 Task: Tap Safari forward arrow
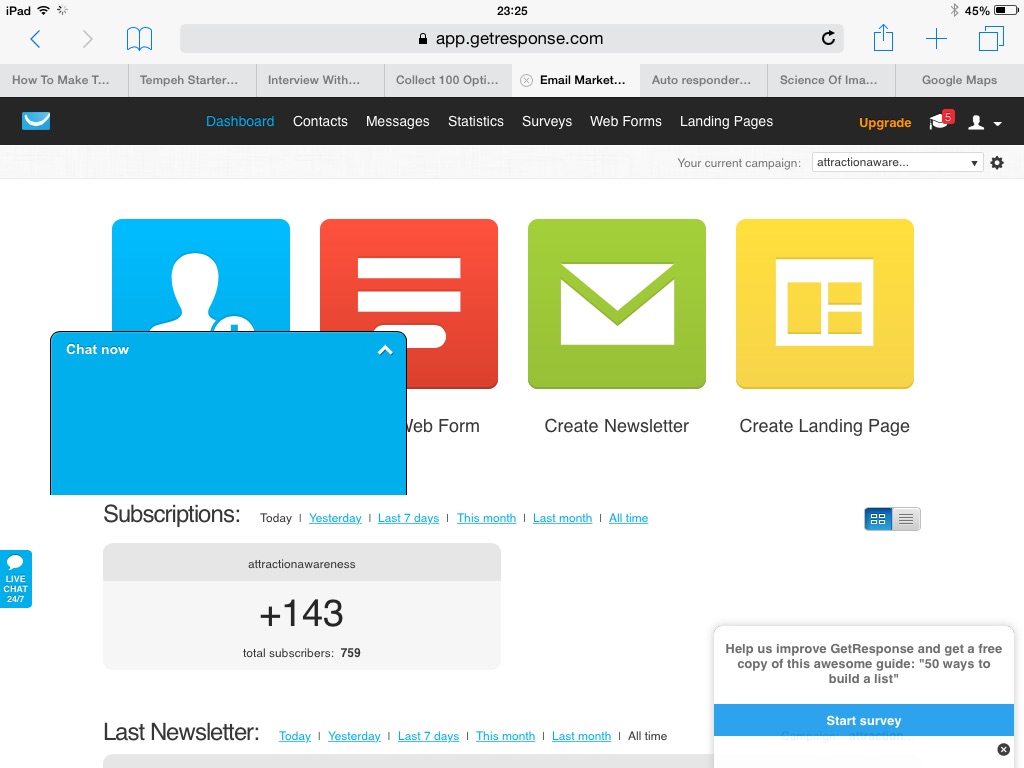coord(87,39)
